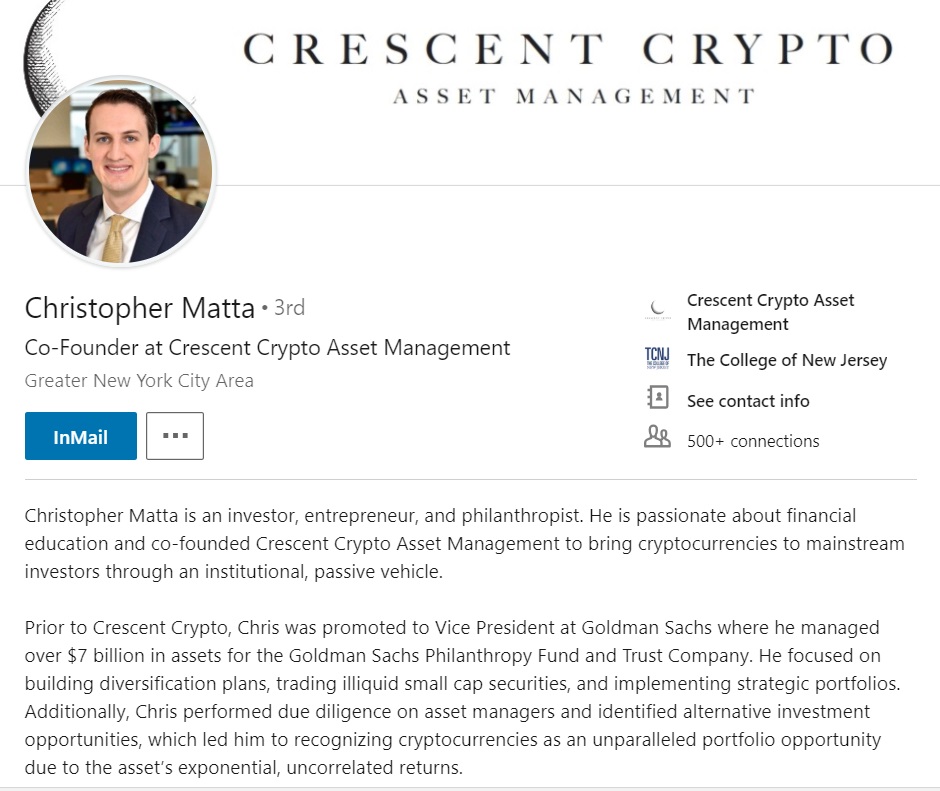
Task: Click the name Christopher Matta heading
Action: click(140, 308)
